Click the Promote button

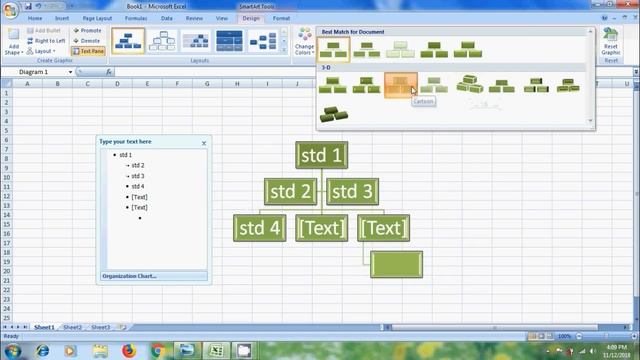pos(87,31)
